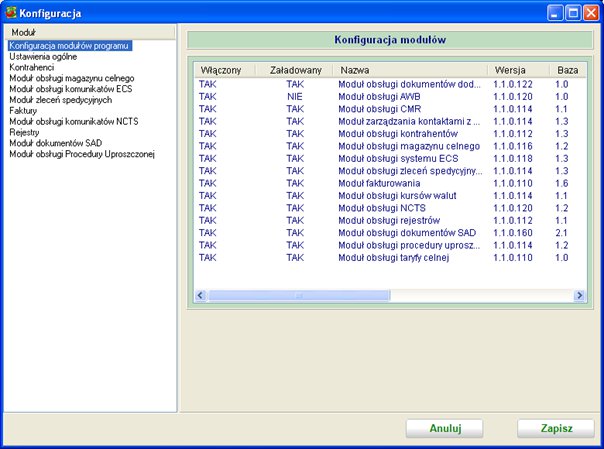Click Konfiguracja modułów heading banner
604x449 pixels.
(x=390, y=40)
